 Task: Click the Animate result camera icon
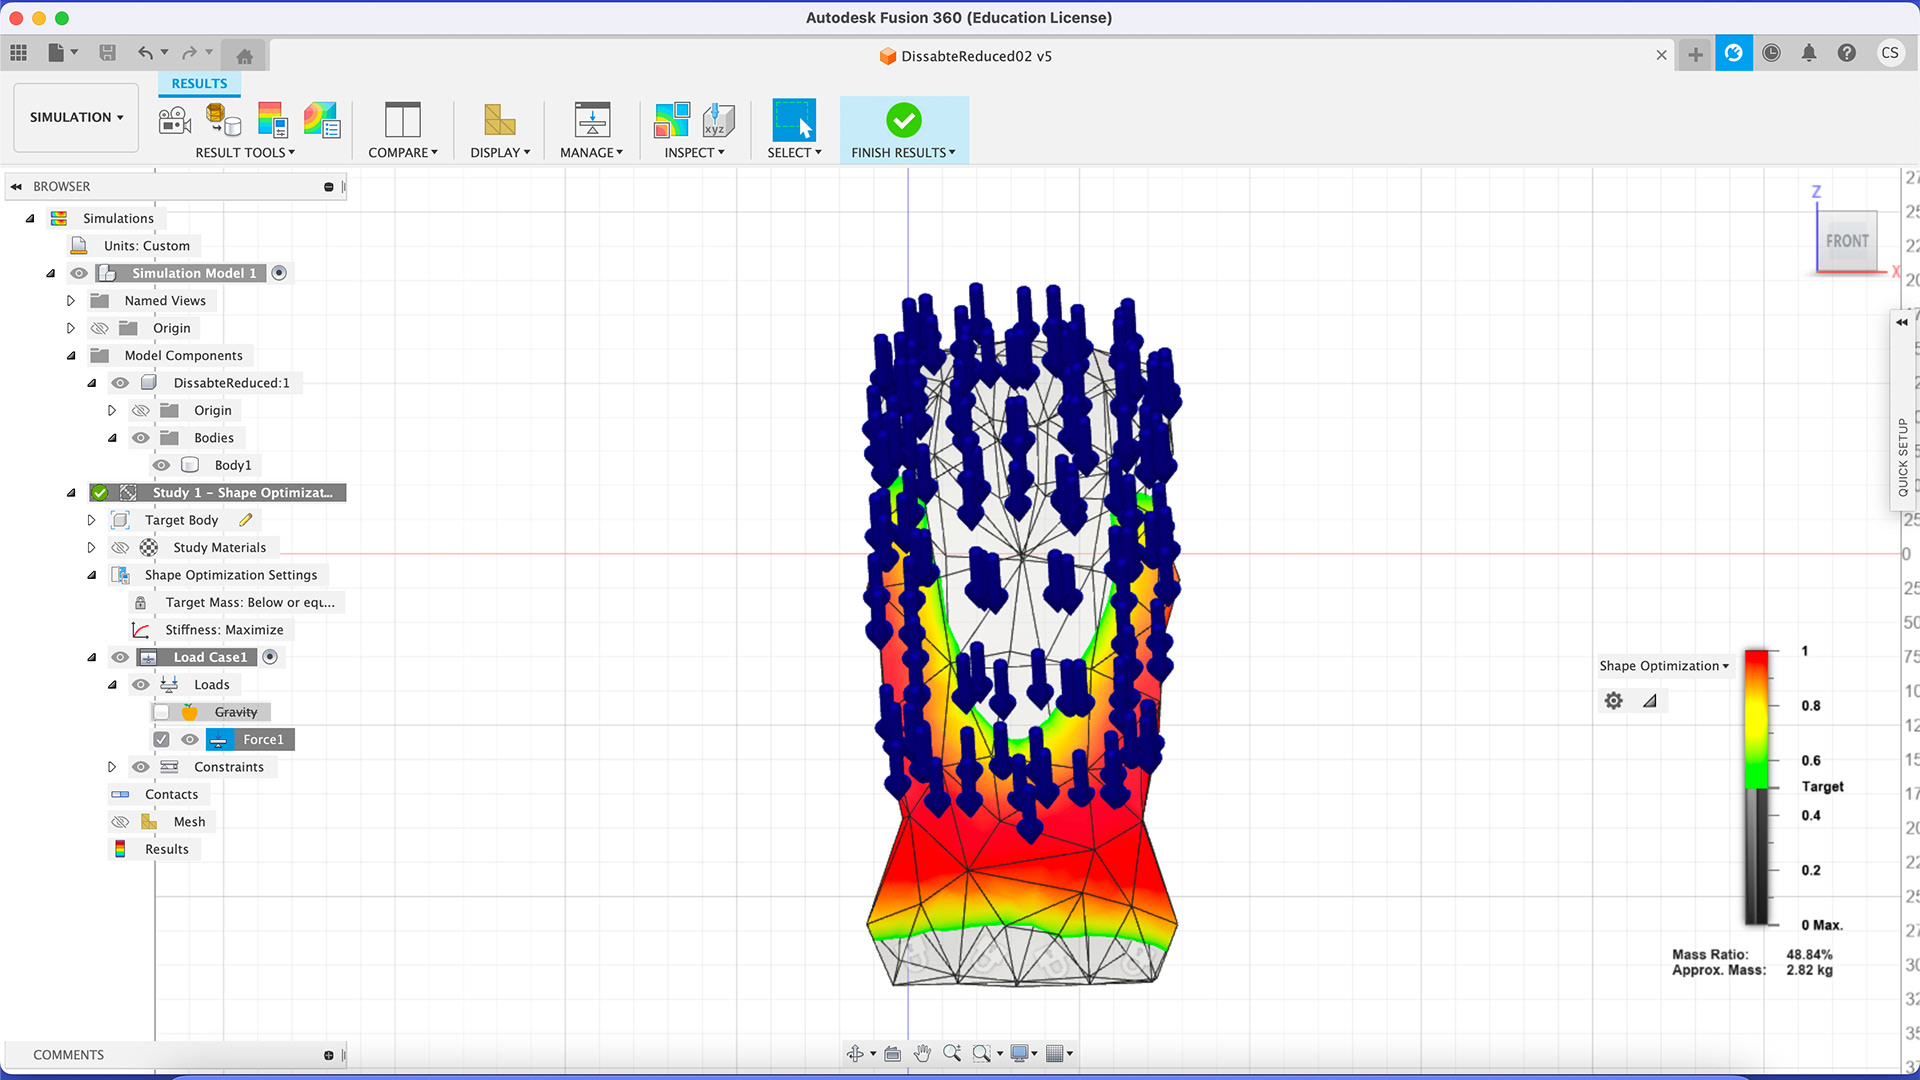click(x=175, y=121)
